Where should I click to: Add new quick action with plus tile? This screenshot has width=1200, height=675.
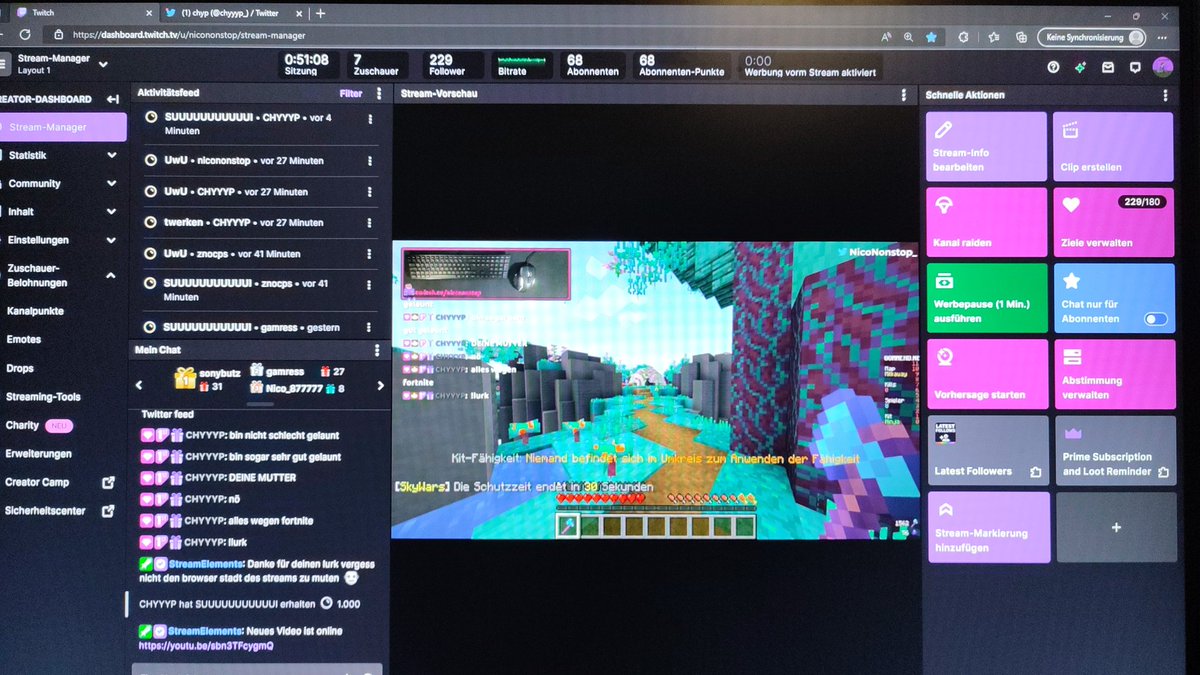click(x=1116, y=527)
